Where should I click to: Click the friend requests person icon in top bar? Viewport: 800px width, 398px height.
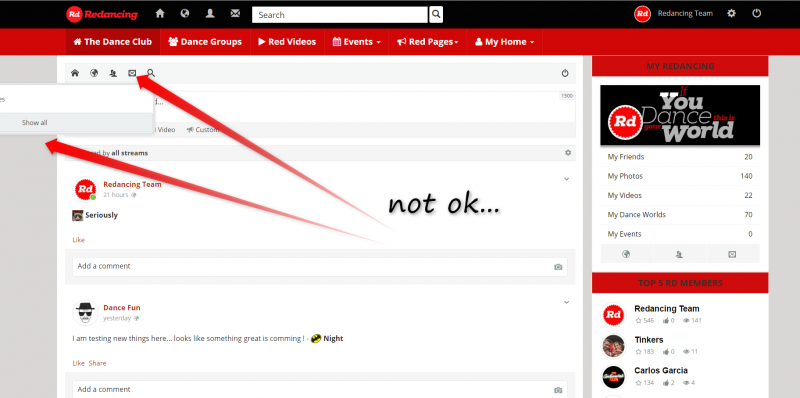[210, 14]
